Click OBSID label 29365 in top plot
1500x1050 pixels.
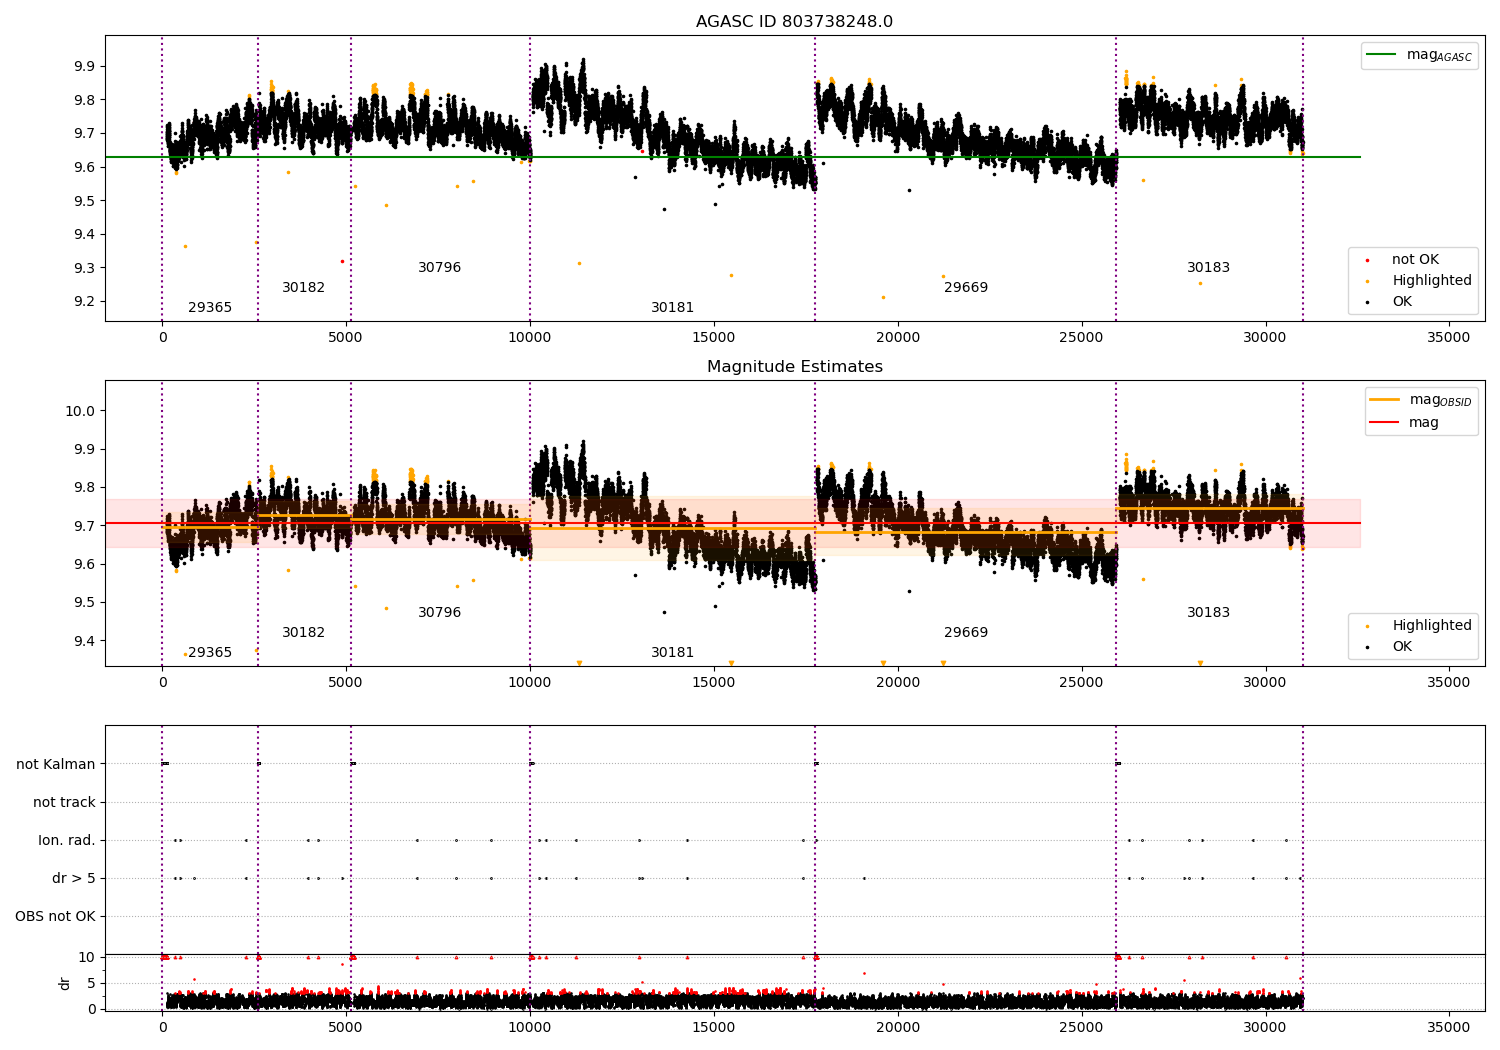click(210, 308)
